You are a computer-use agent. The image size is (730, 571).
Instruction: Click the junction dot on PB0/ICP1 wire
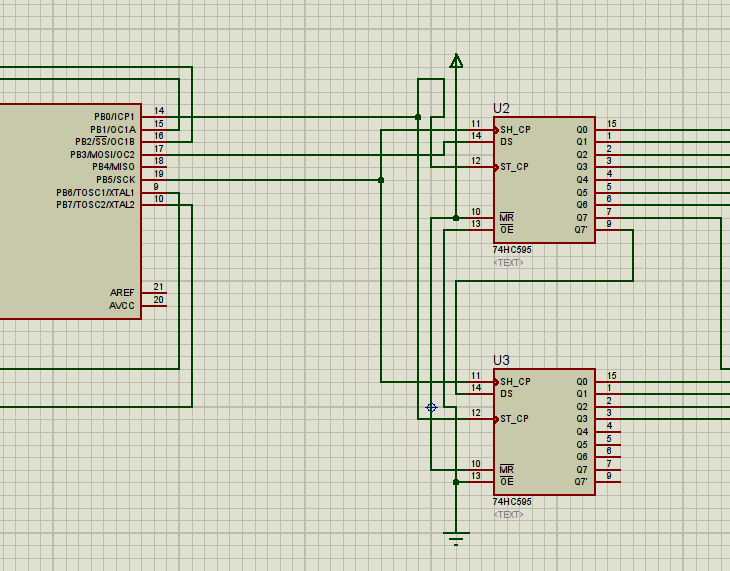(418, 117)
